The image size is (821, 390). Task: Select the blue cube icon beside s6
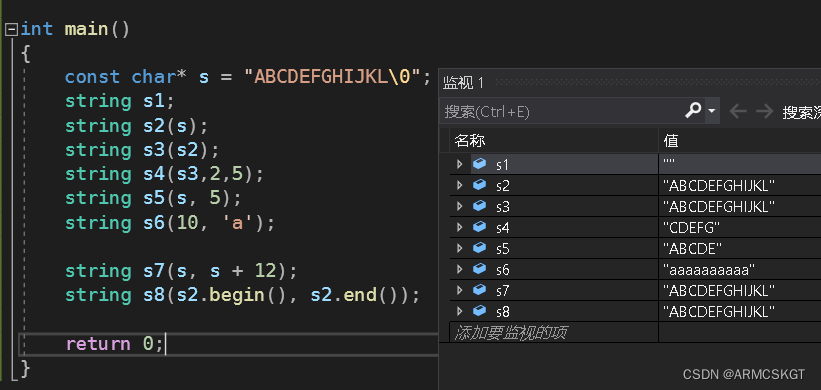point(479,269)
